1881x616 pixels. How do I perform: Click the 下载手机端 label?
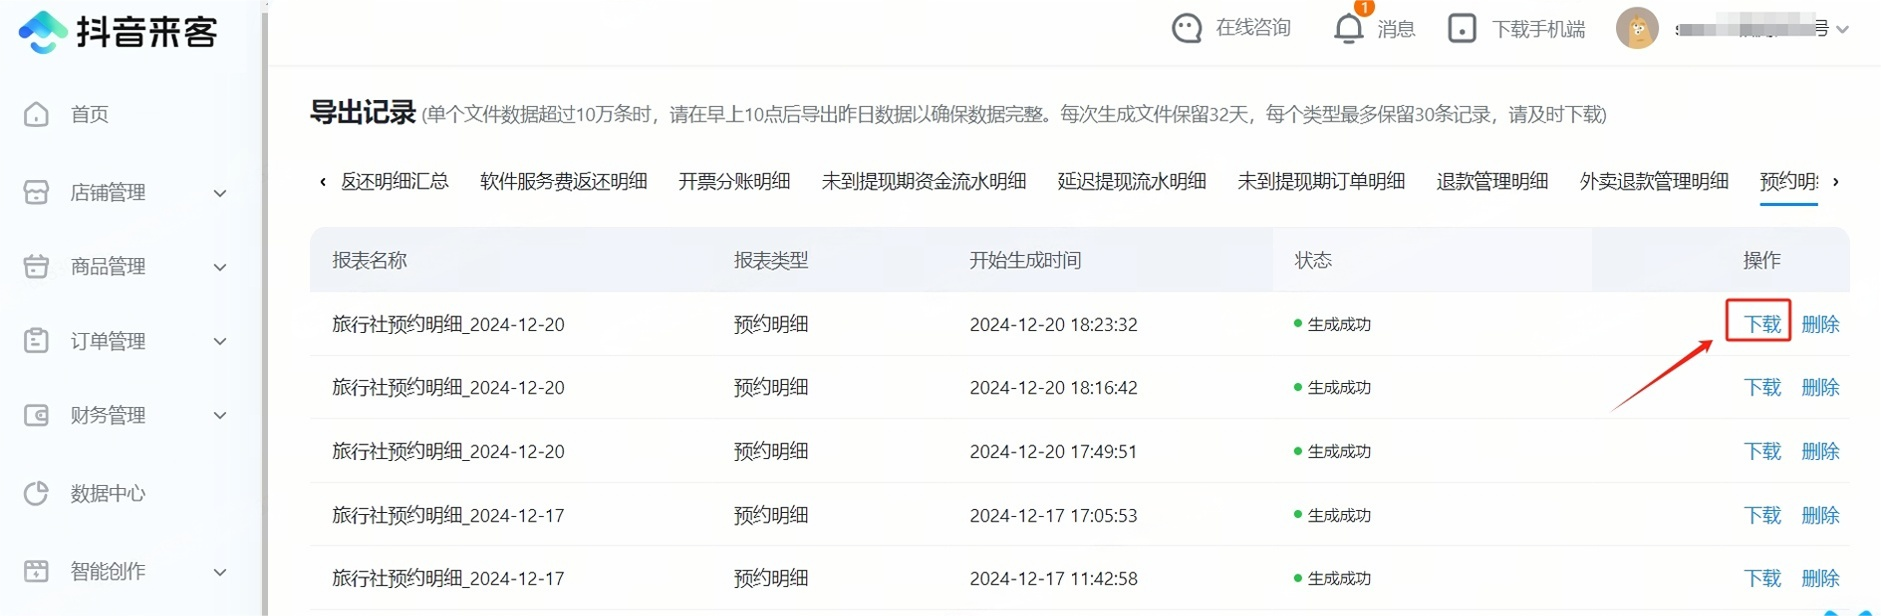(1538, 29)
